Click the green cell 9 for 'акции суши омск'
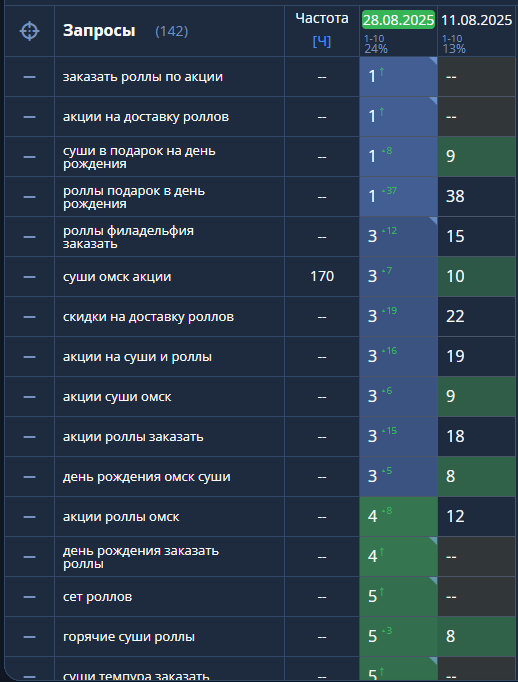 click(477, 397)
